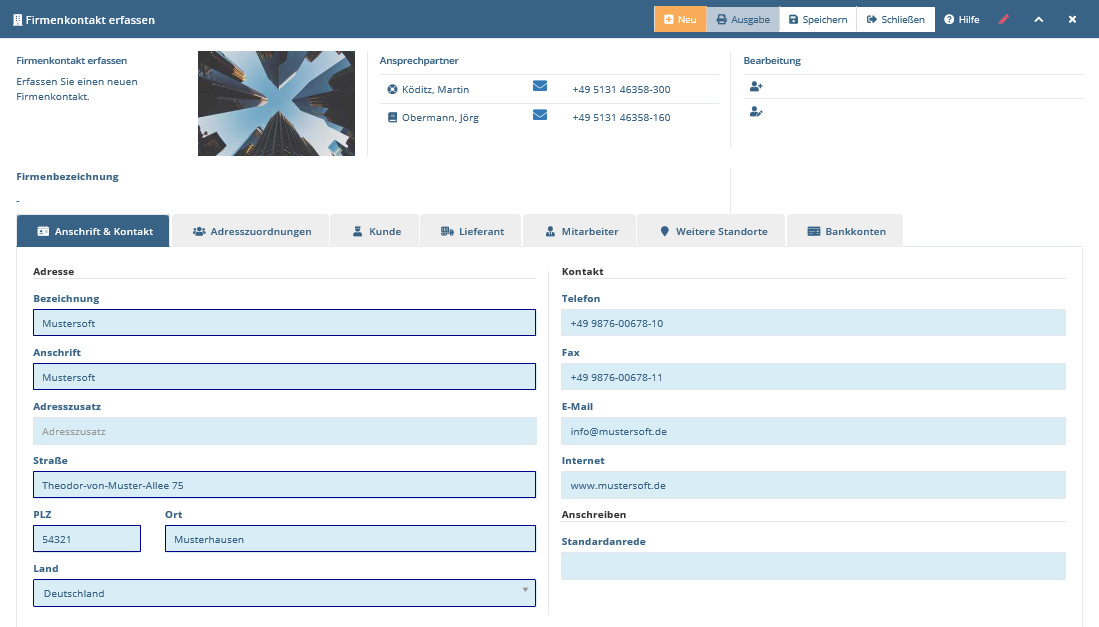Click the envelope icon for Obermann, Jörg
The image size is (1099, 627).
coord(540,116)
